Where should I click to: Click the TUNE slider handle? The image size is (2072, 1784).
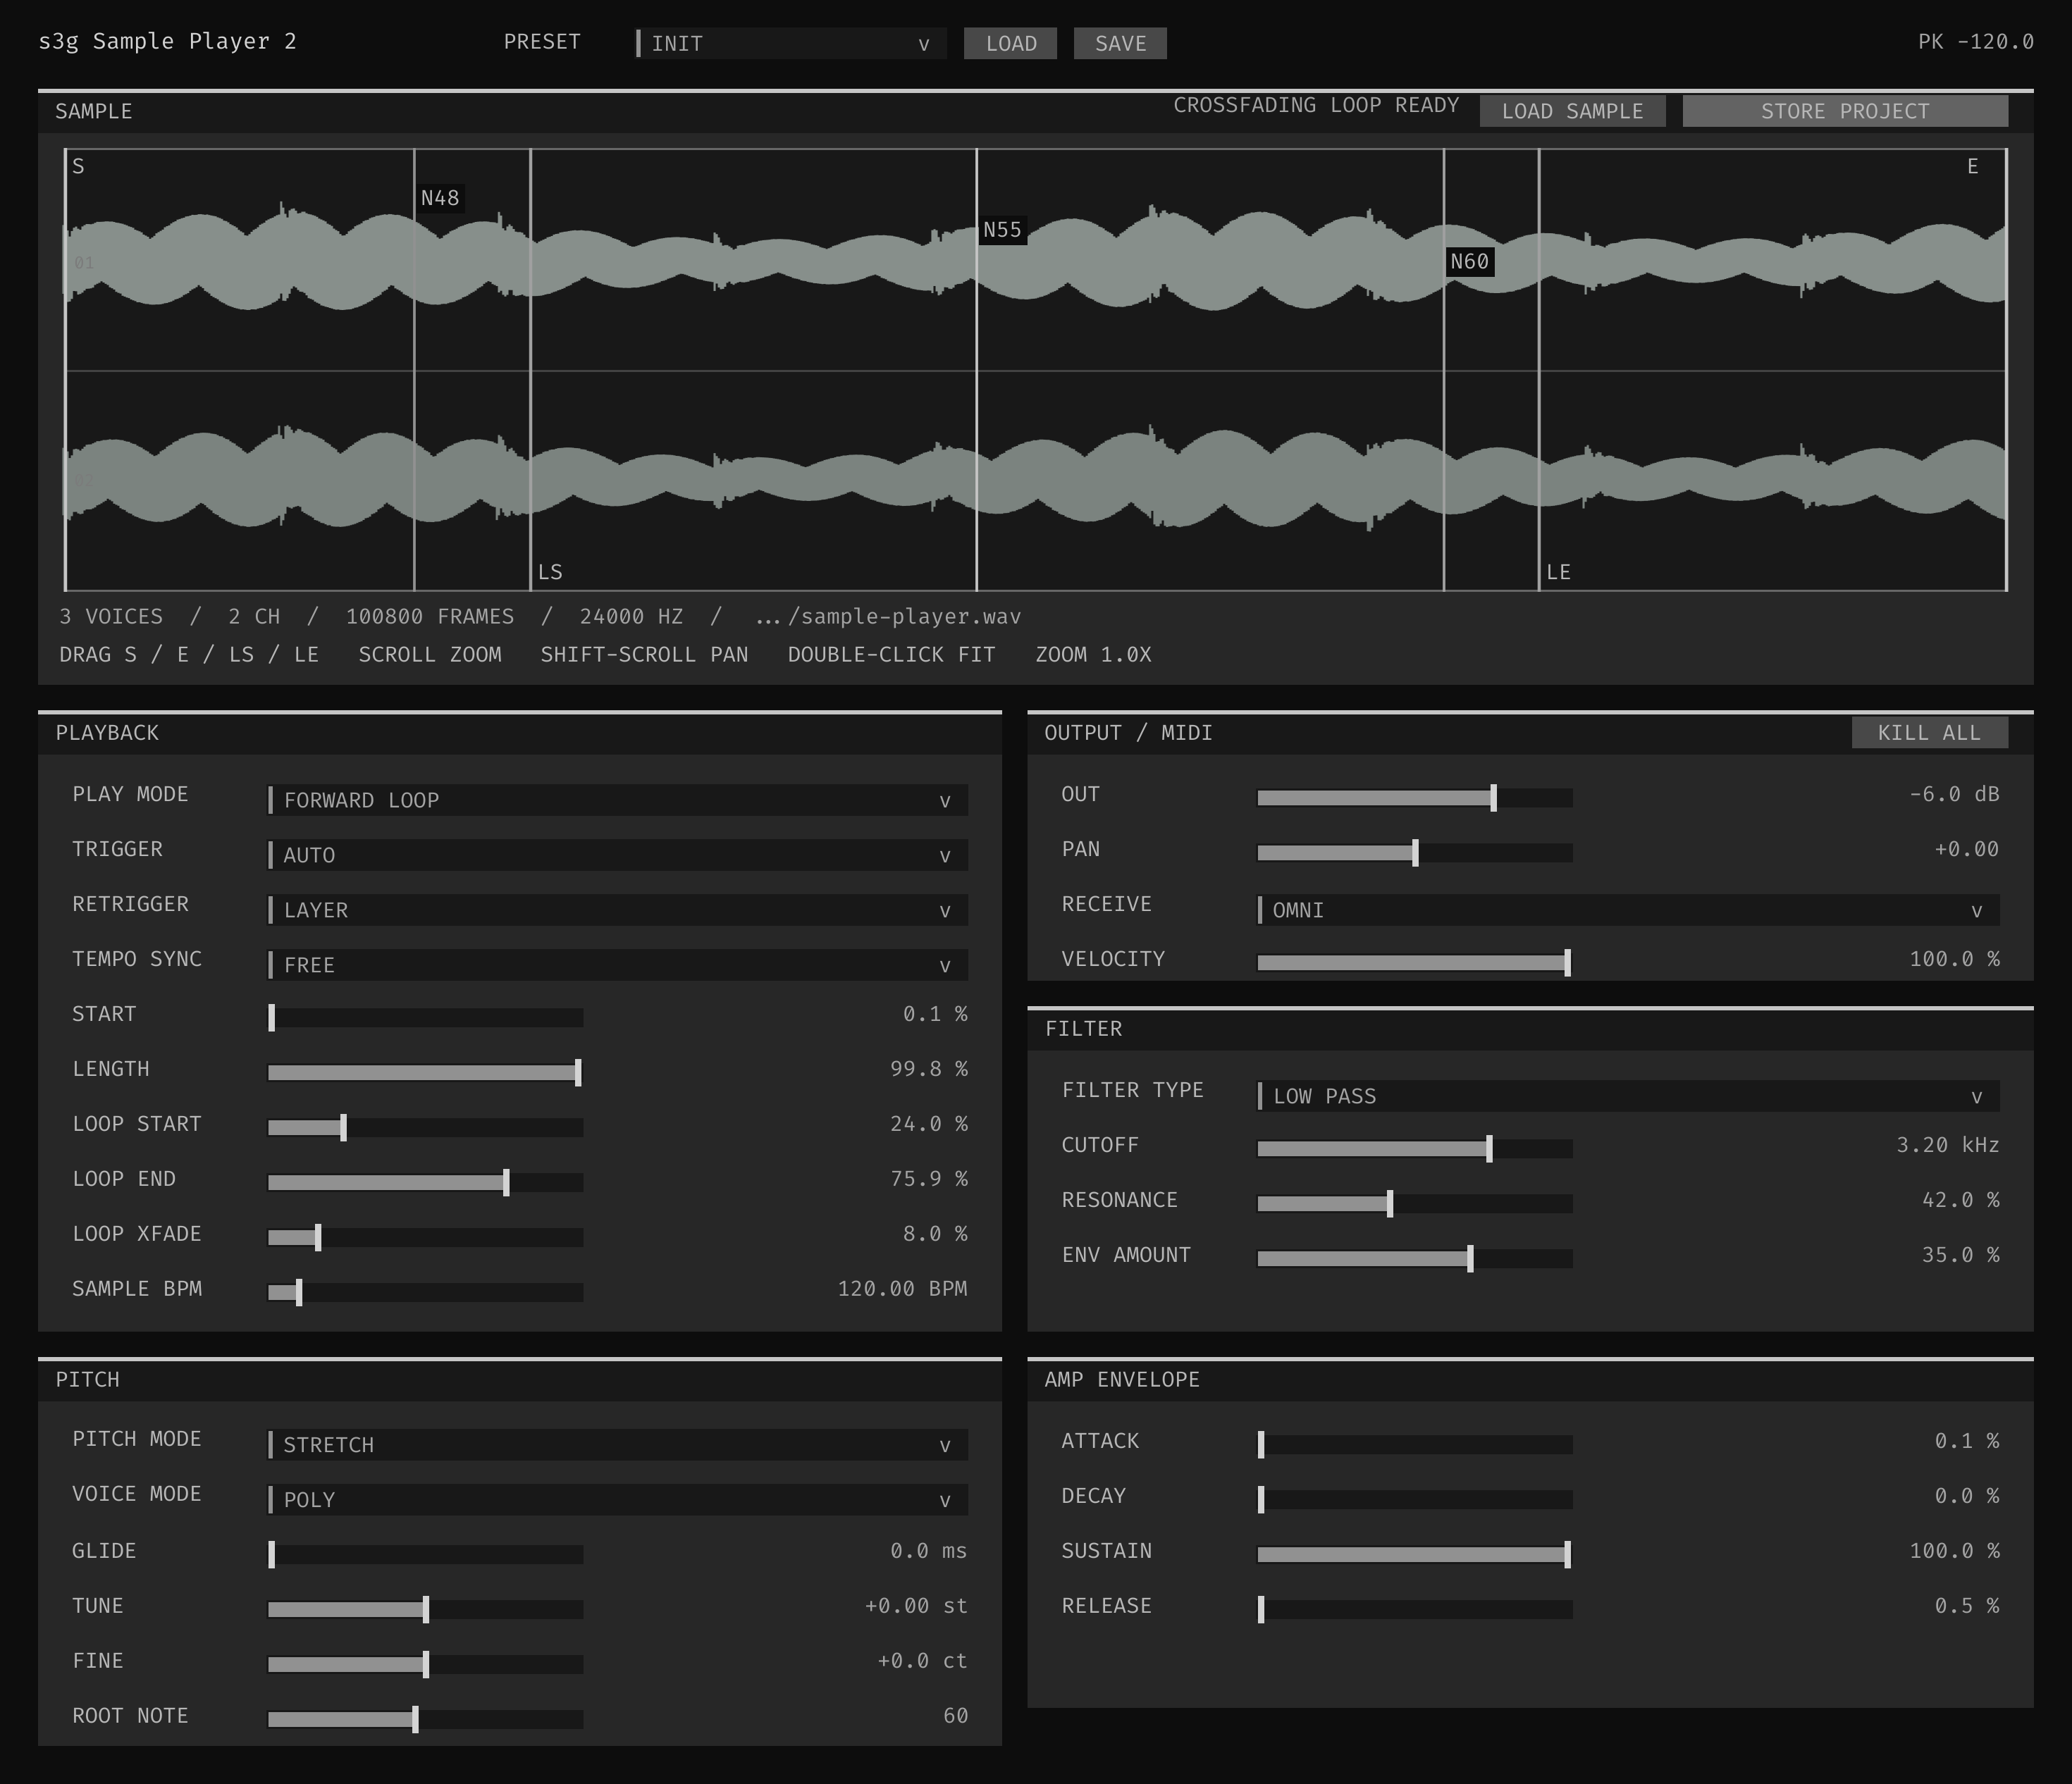tap(426, 1610)
